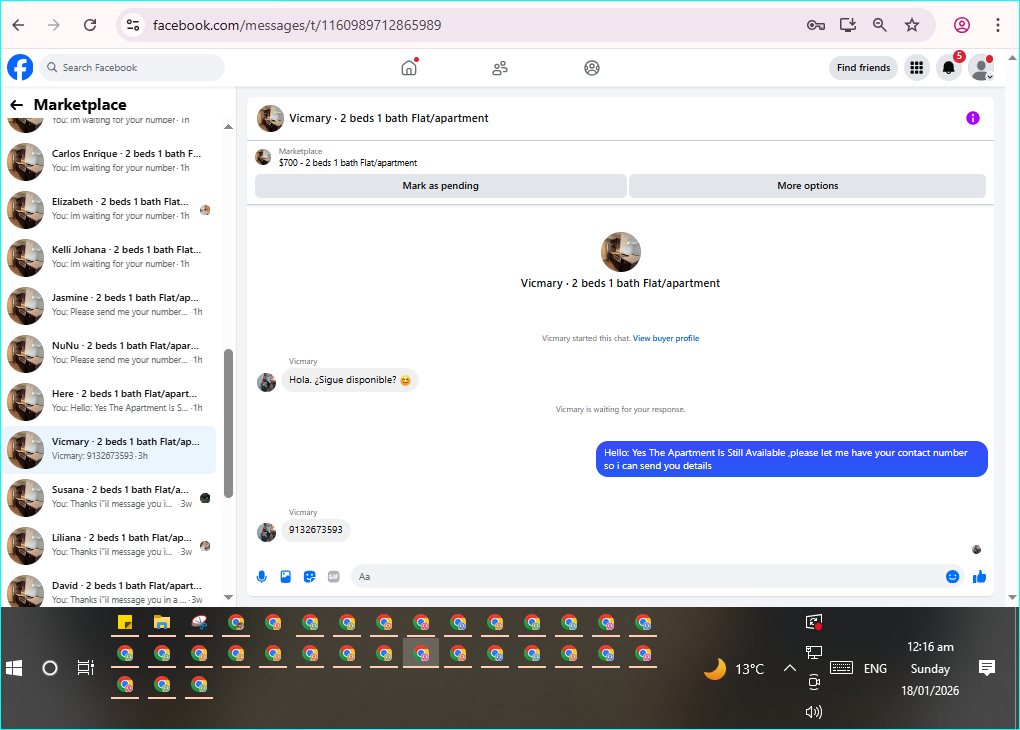Open Carlos Enrique conversation
Screen dimensions: 1020x730
click(x=111, y=161)
